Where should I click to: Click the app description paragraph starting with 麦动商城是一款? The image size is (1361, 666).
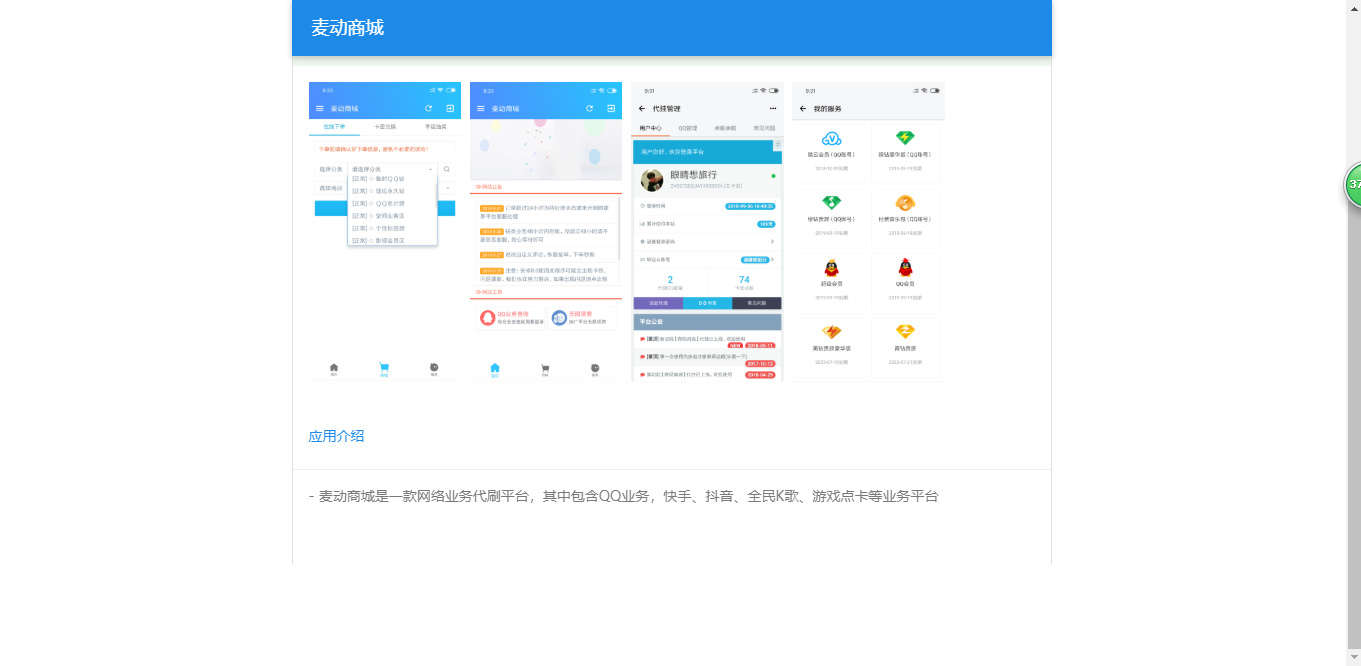[624, 496]
